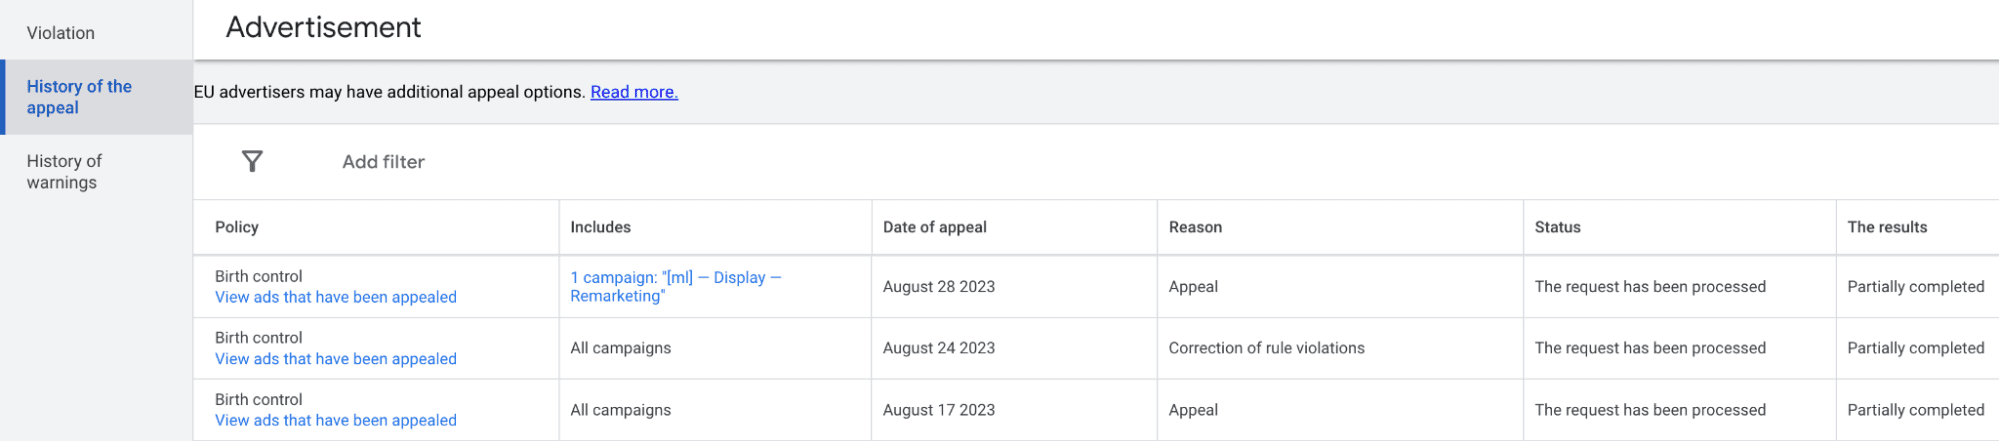Open History of warnings section
The height and width of the screenshot is (442, 1999).
(64, 172)
